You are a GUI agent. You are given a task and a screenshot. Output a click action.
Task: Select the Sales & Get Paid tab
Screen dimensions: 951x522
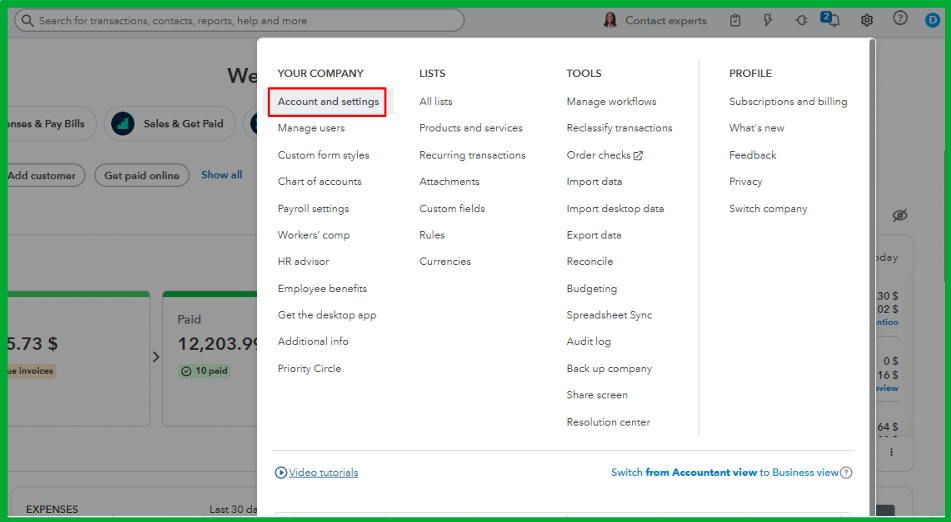170,124
